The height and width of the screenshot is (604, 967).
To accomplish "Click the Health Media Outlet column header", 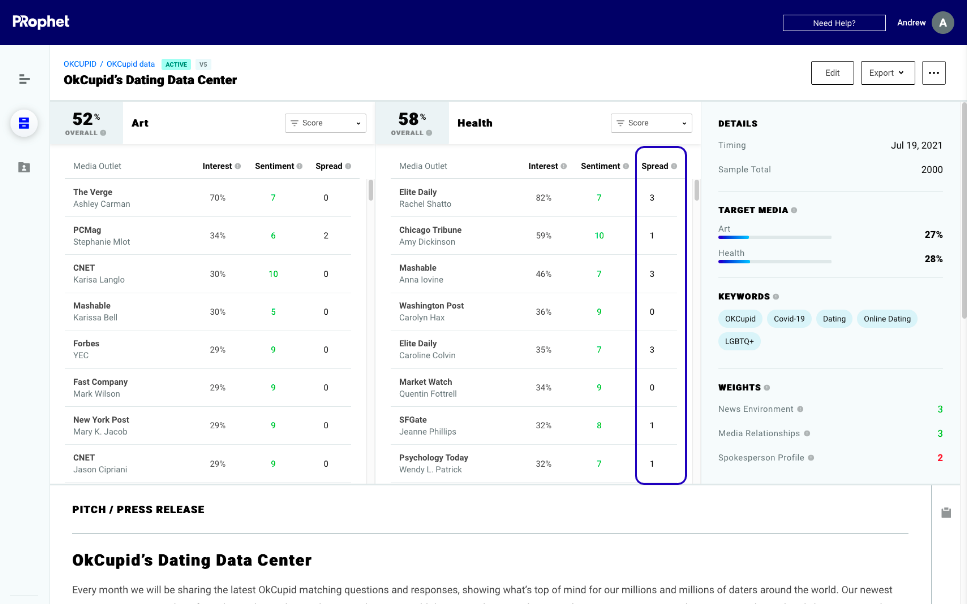I will click(x=423, y=166).
